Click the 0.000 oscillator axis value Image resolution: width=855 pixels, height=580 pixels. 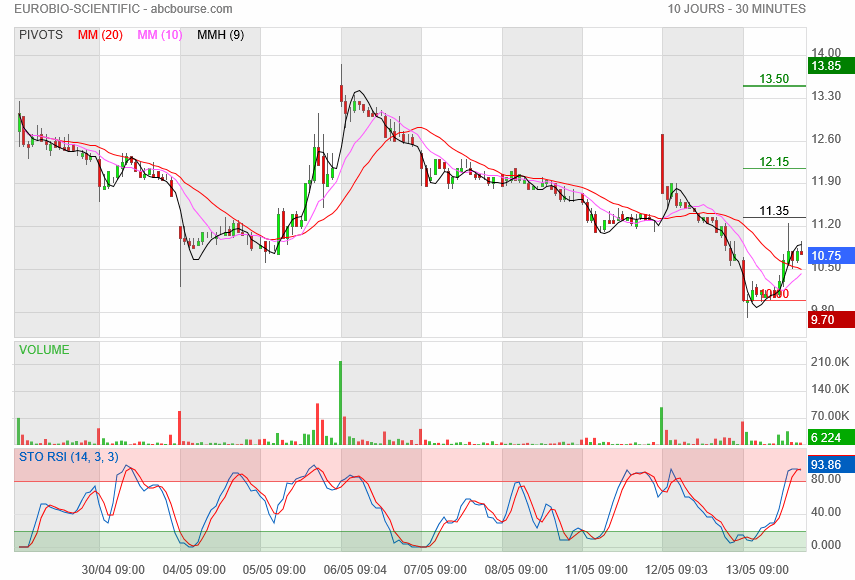[x=826, y=545]
